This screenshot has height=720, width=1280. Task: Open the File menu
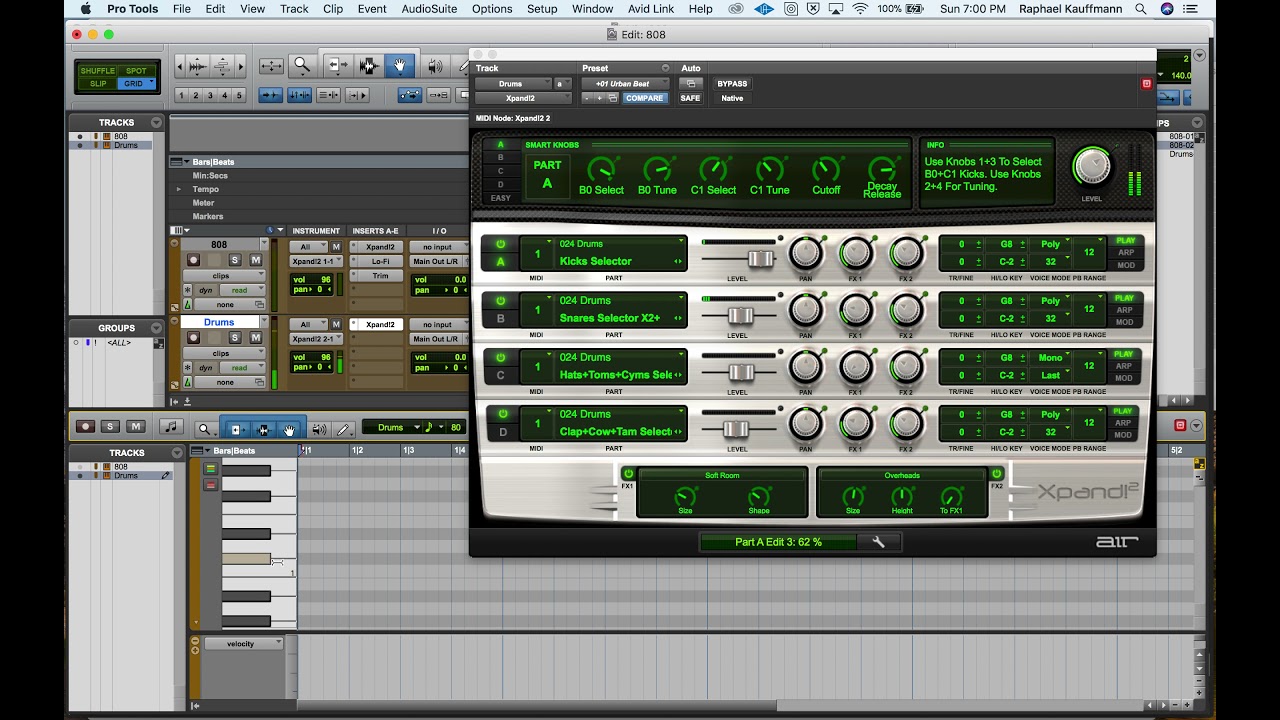[x=181, y=9]
